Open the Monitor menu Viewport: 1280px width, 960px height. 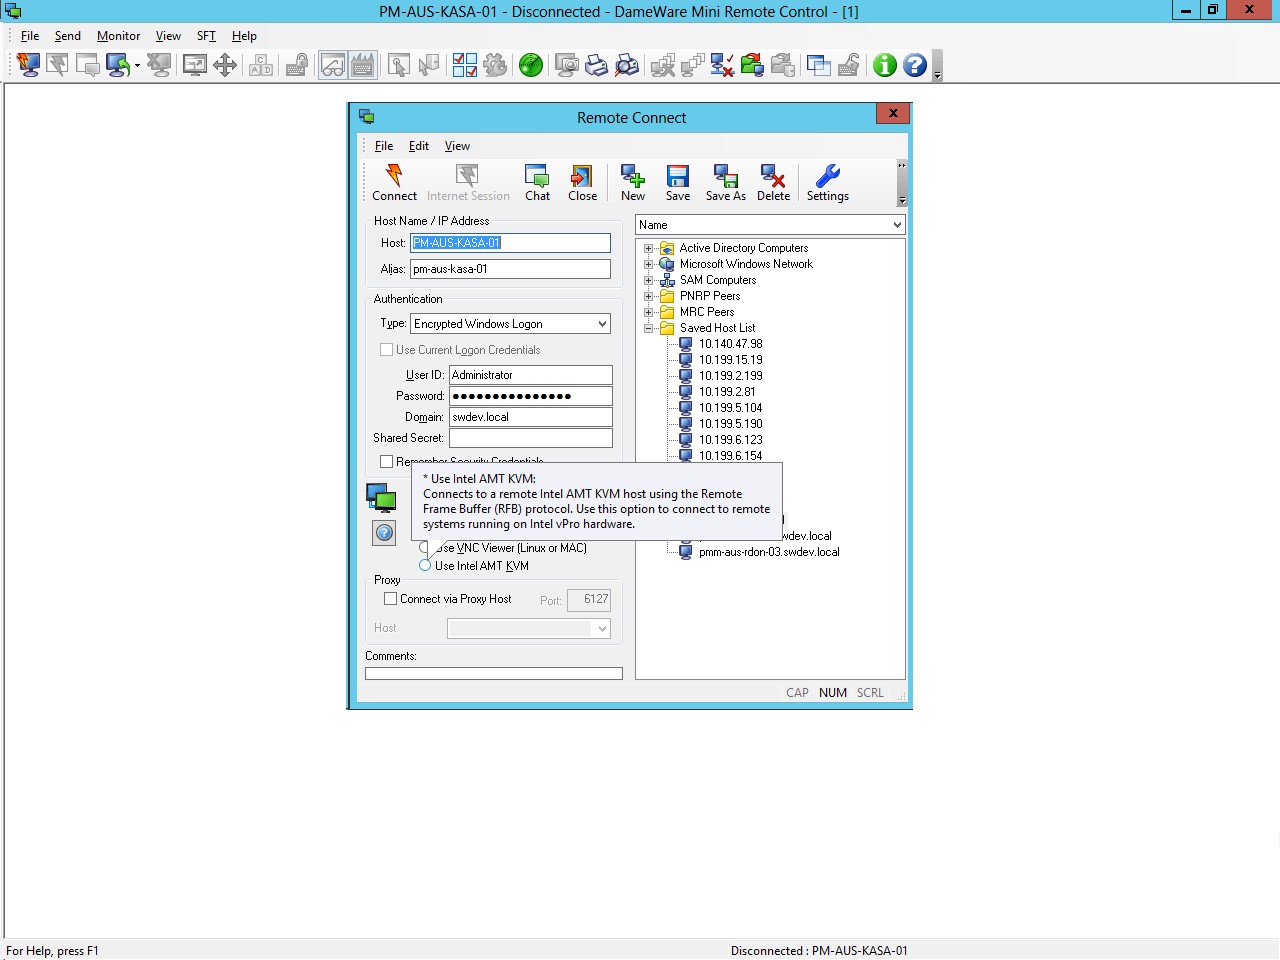118,36
